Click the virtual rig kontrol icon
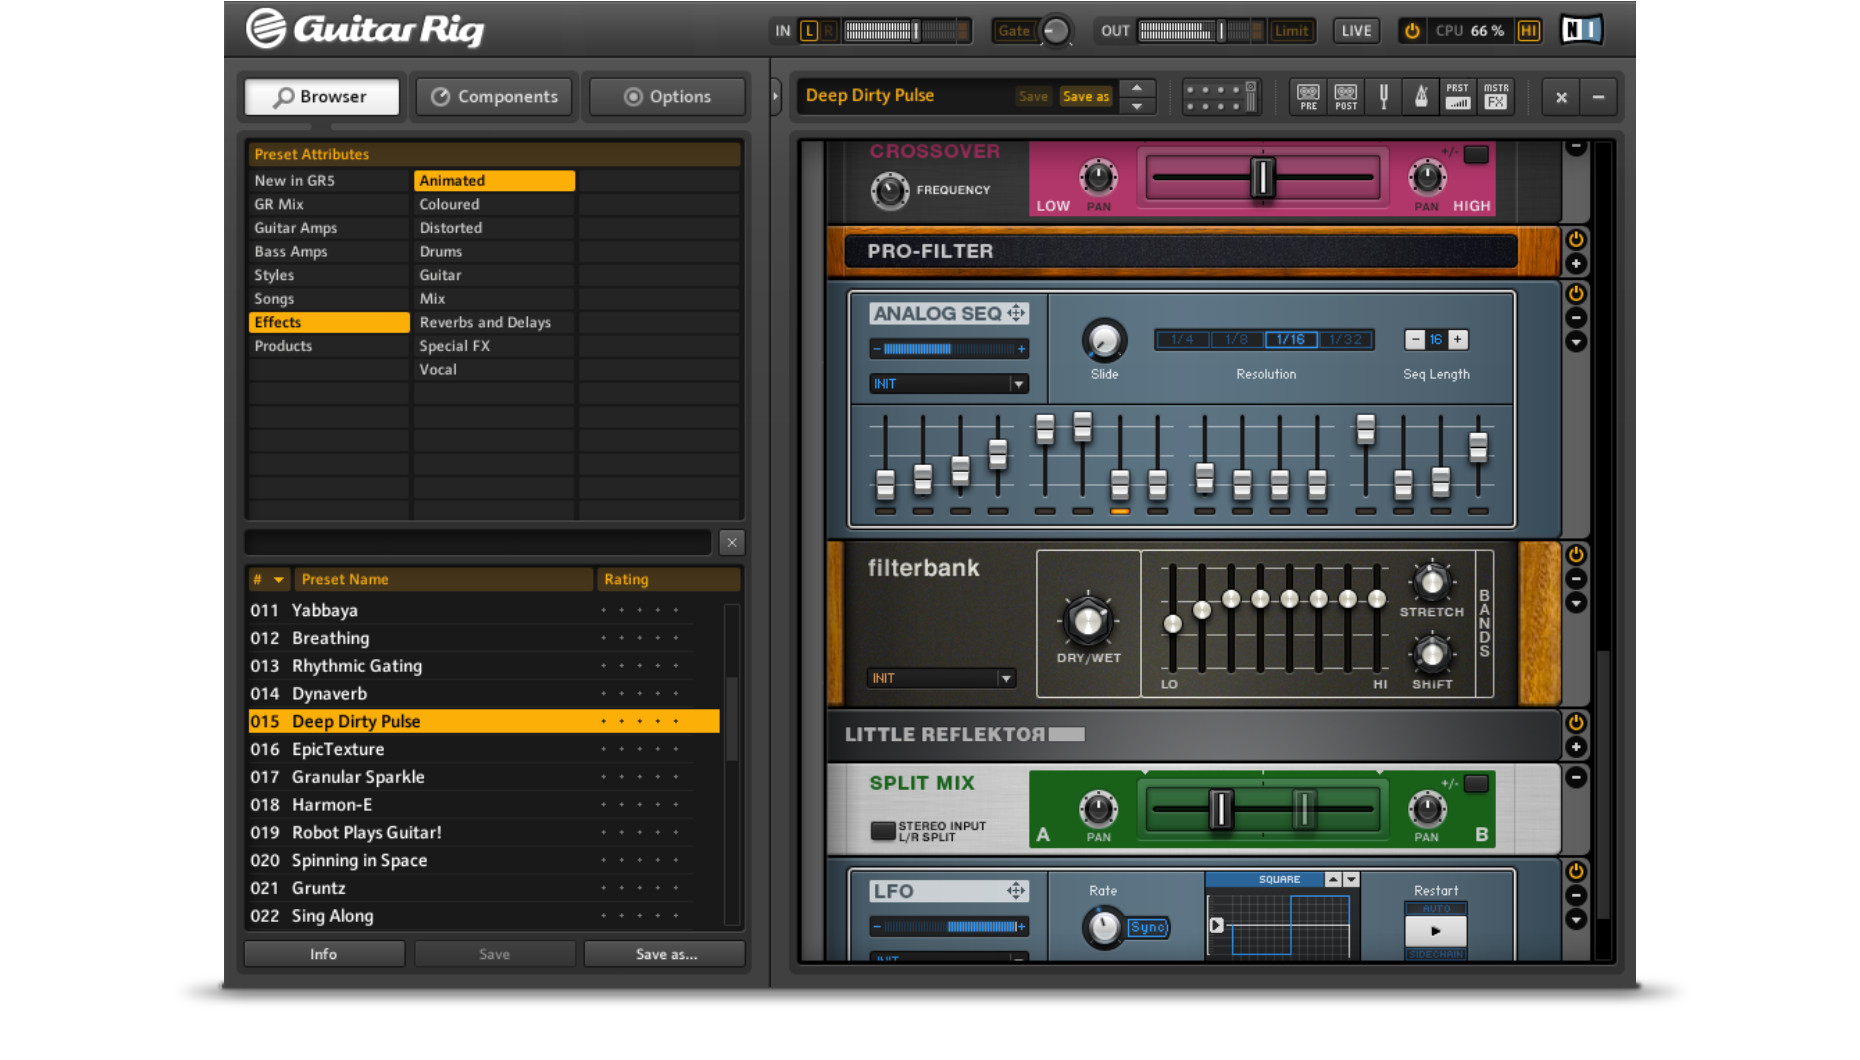The height and width of the screenshot is (1060, 1860). [x=1220, y=96]
